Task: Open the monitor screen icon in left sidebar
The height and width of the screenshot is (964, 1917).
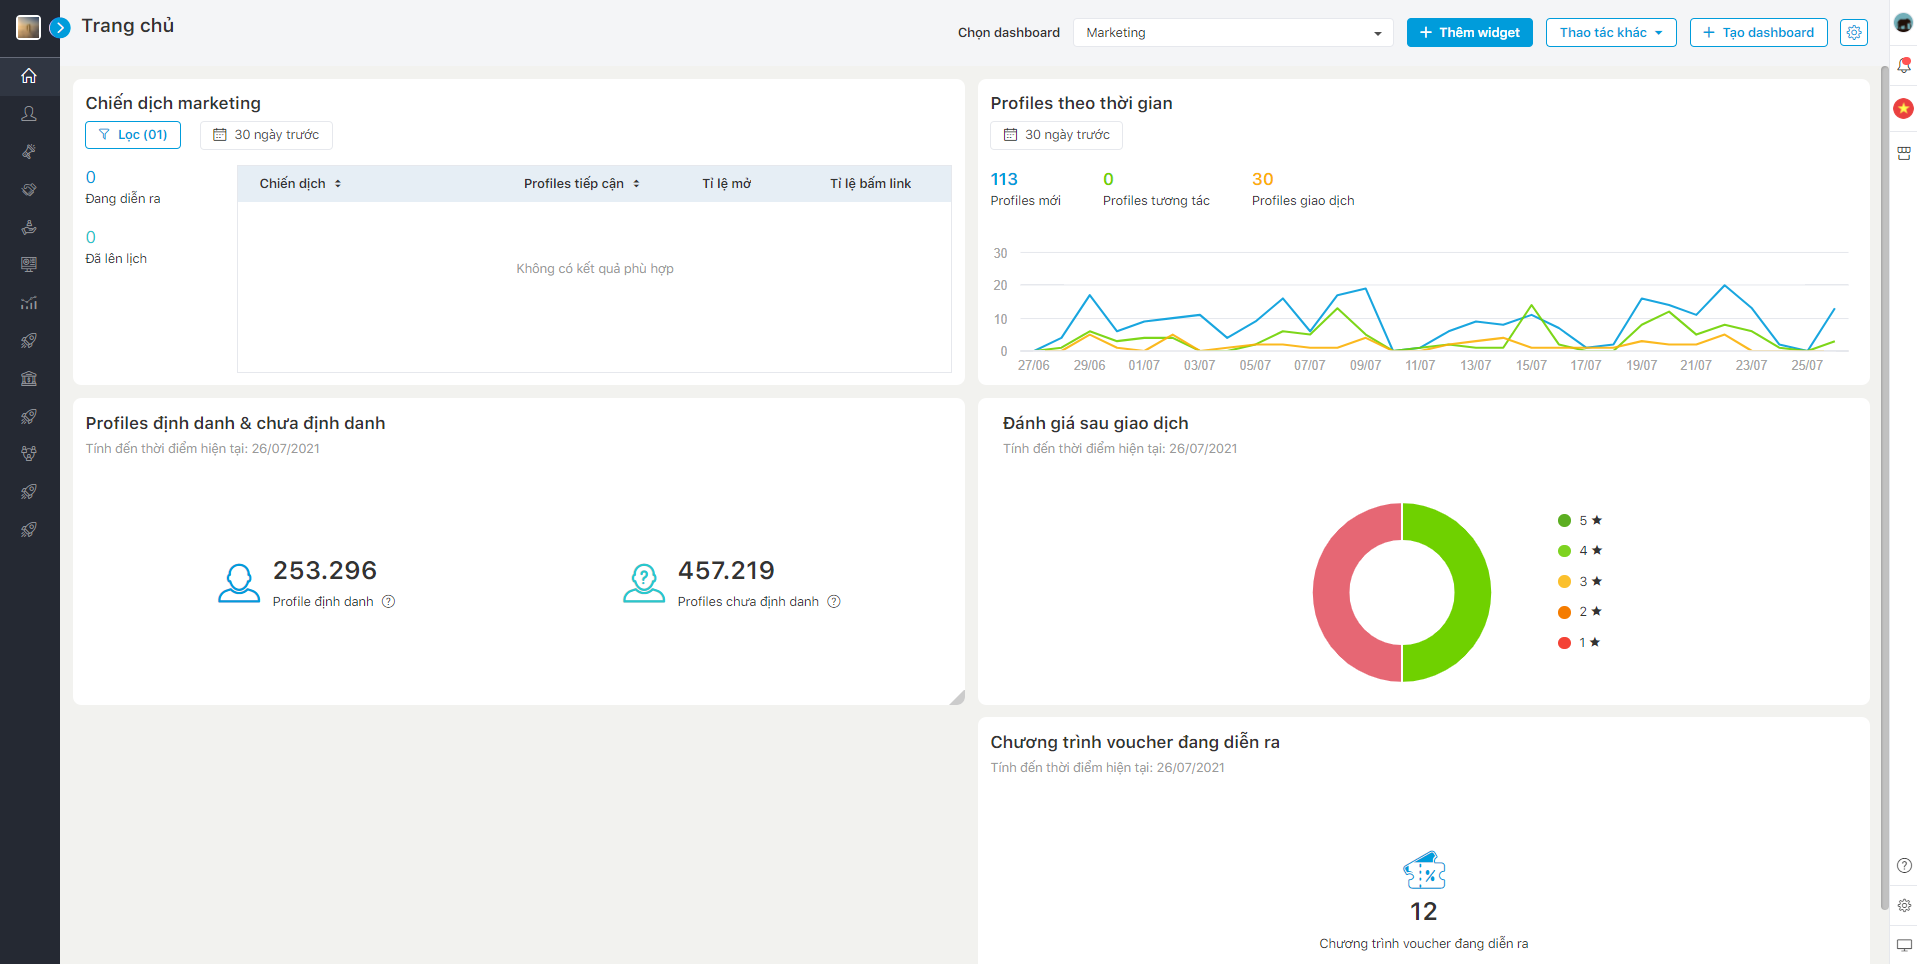Action: (x=29, y=265)
